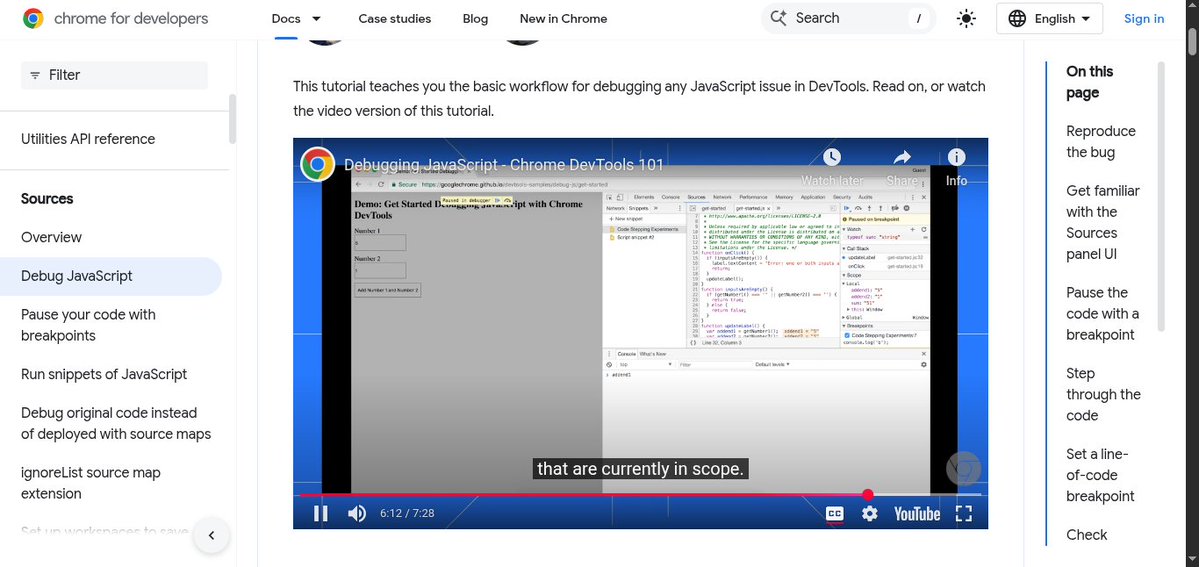Click the left sidebar scrollbar
The image size is (1199, 567).
pyautogui.click(x=232, y=119)
